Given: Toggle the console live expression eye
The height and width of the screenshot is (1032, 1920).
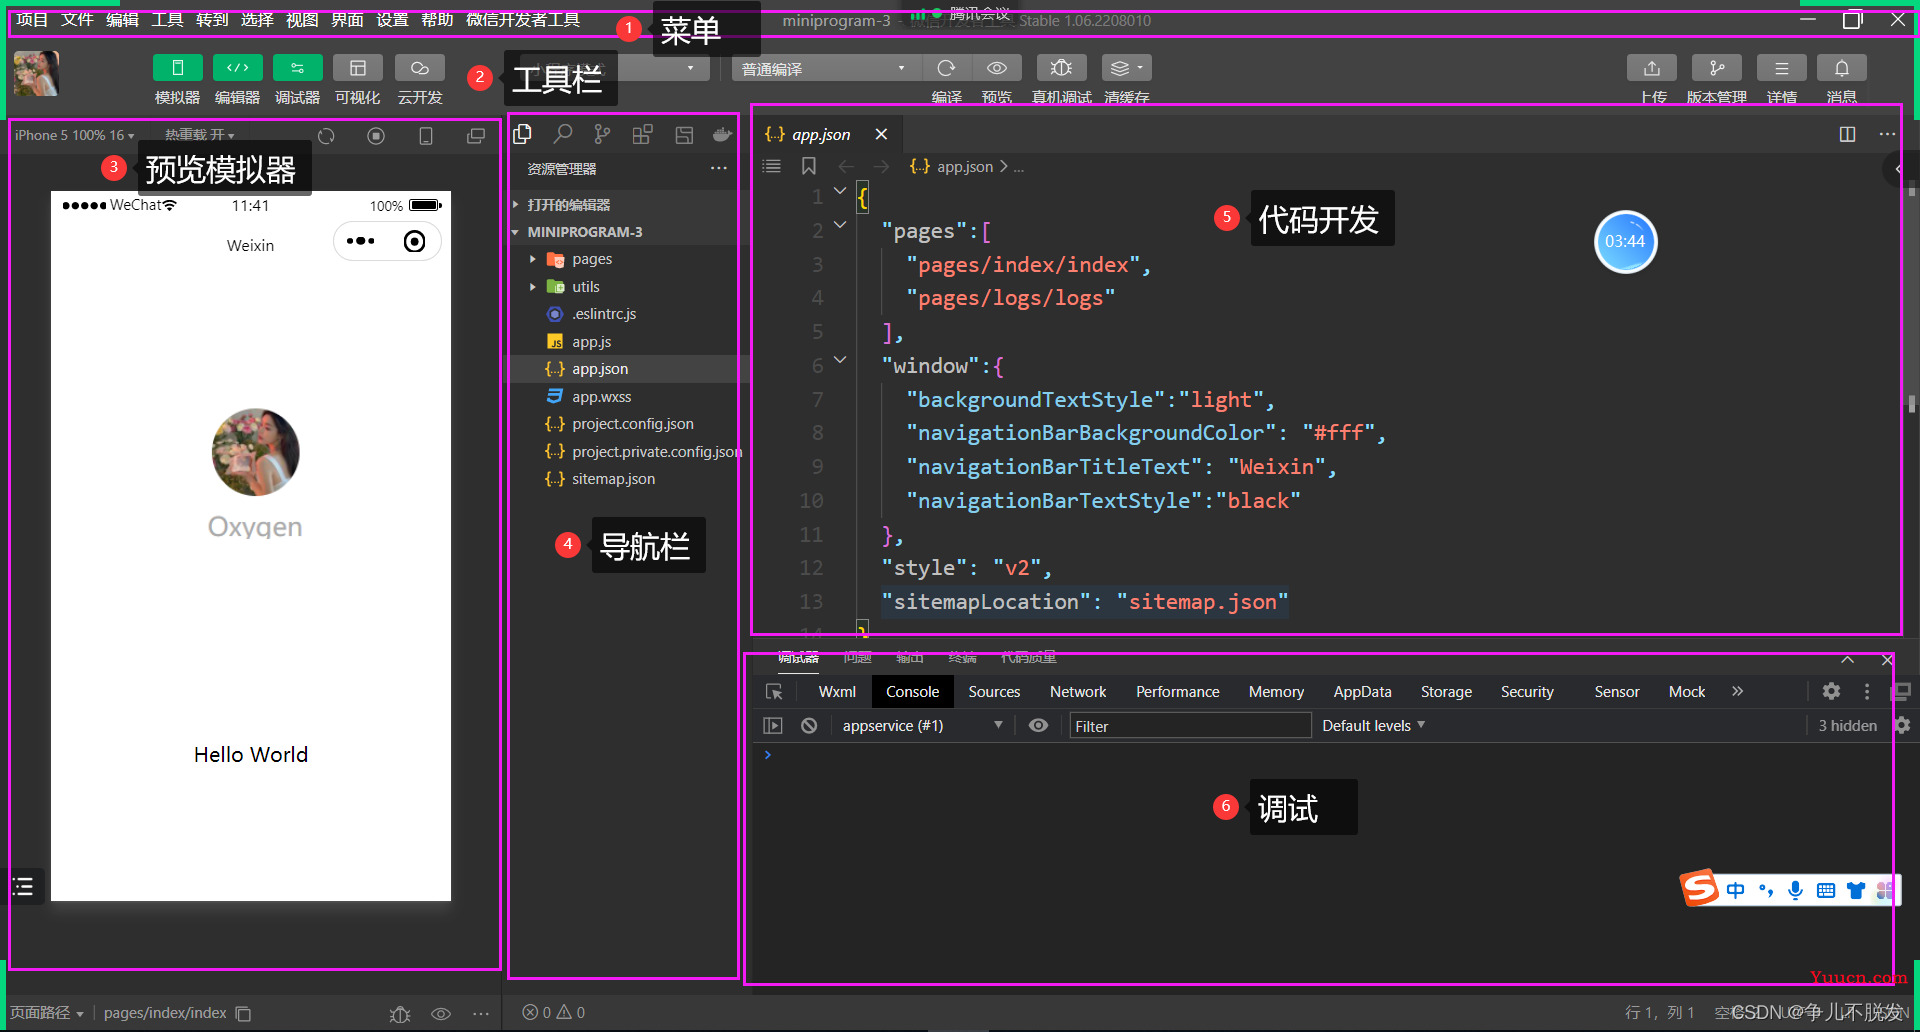Looking at the screenshot, I should 1039,726.
